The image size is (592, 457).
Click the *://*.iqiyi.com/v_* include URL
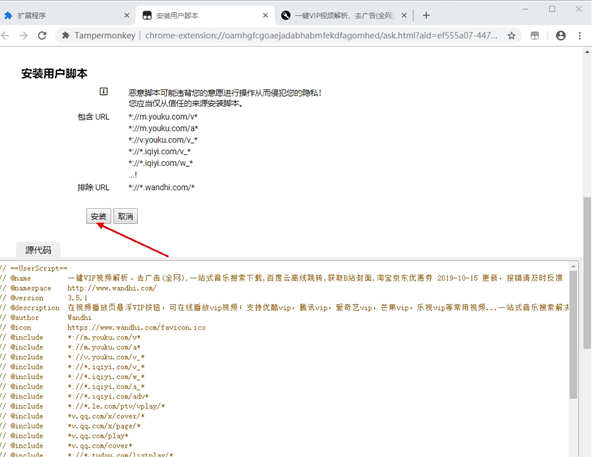(x=159, y=152)
